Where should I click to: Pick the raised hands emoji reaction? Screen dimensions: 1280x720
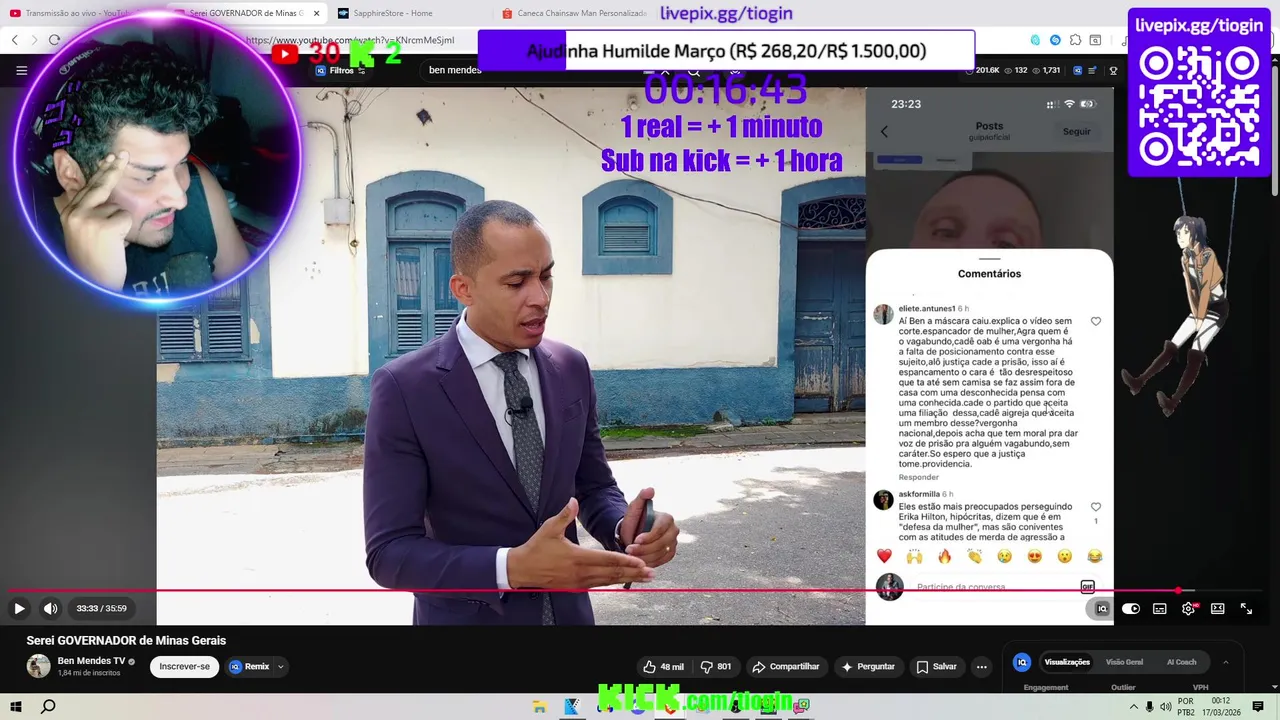point(914,556)
